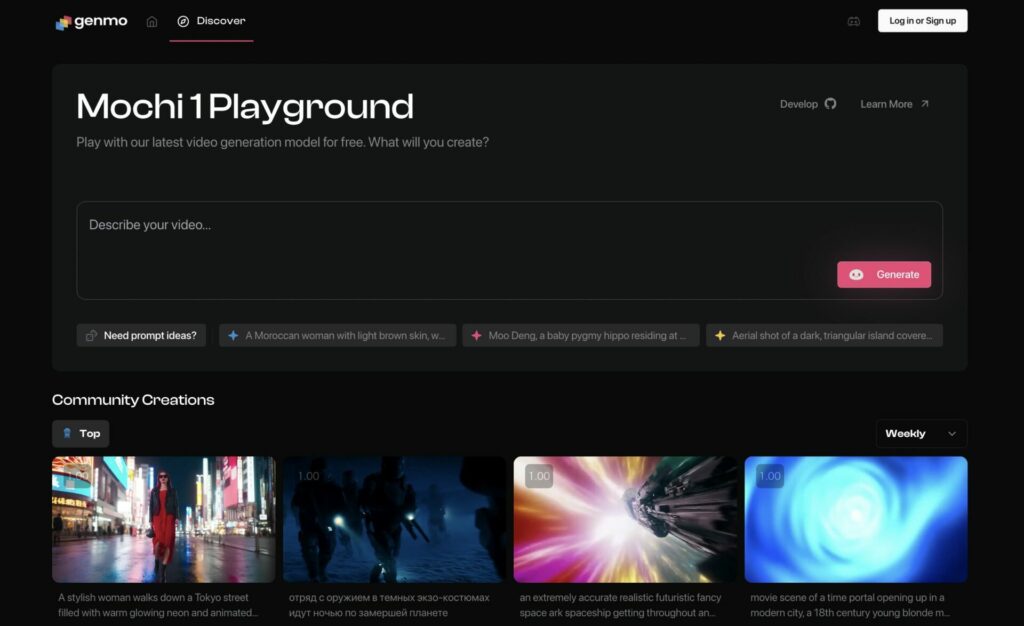Expand the Weekly time range dropdown
This screenshot has height=626, width=1024.
tap(921, 433)
